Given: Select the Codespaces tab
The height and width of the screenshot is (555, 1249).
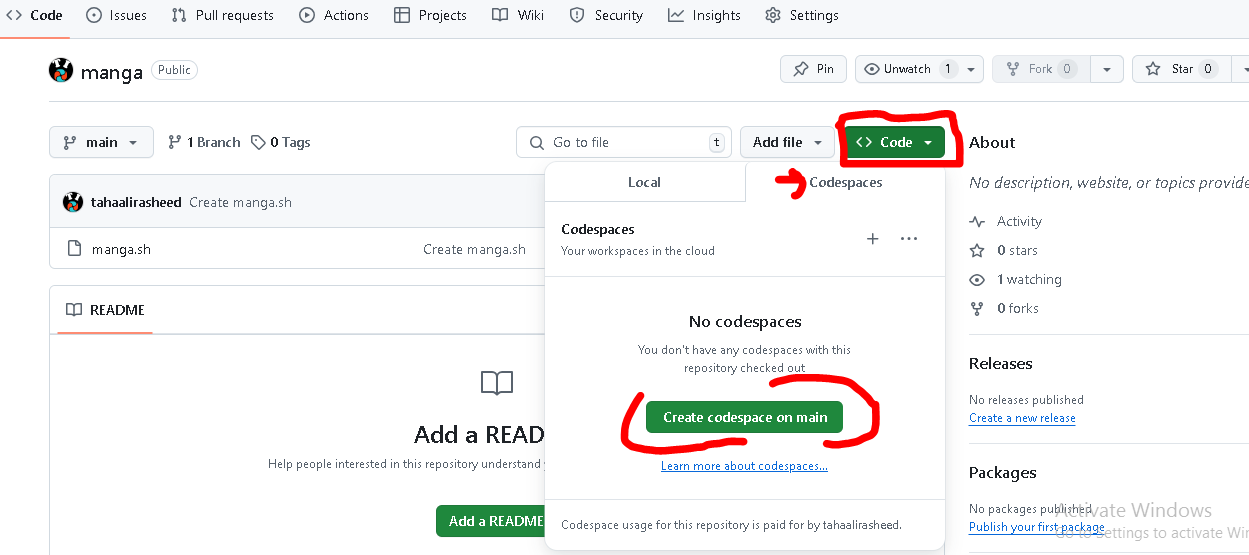Looking at the screenshot, I should tap(845, 182).
